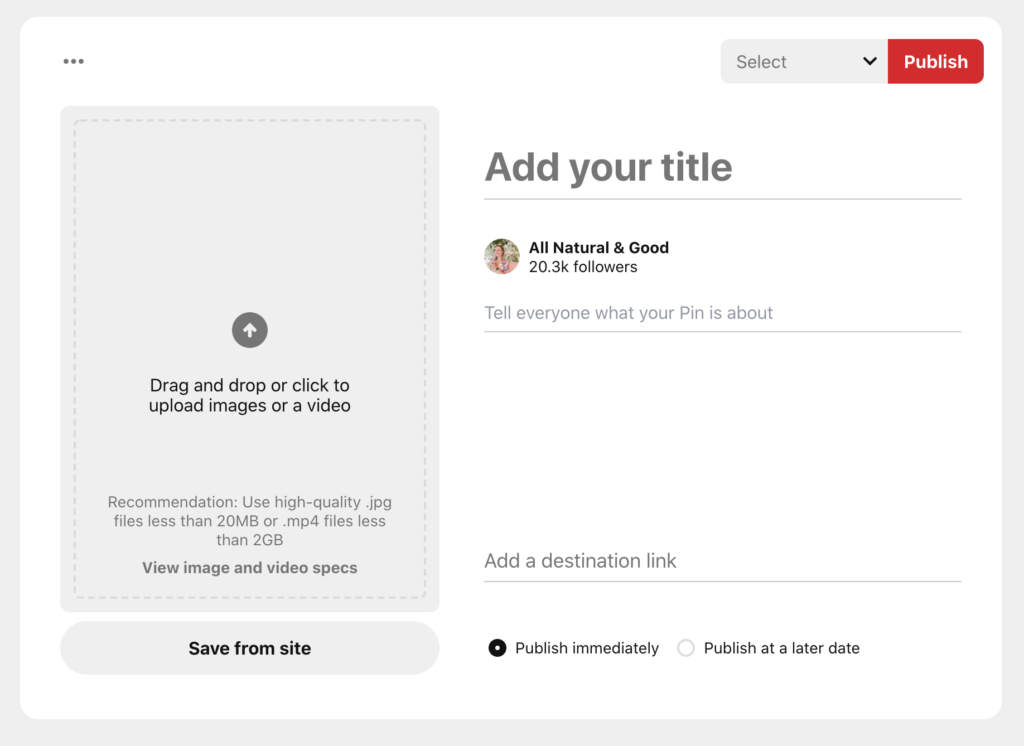Click the 'Add a destination link' field

click(720, 561)
